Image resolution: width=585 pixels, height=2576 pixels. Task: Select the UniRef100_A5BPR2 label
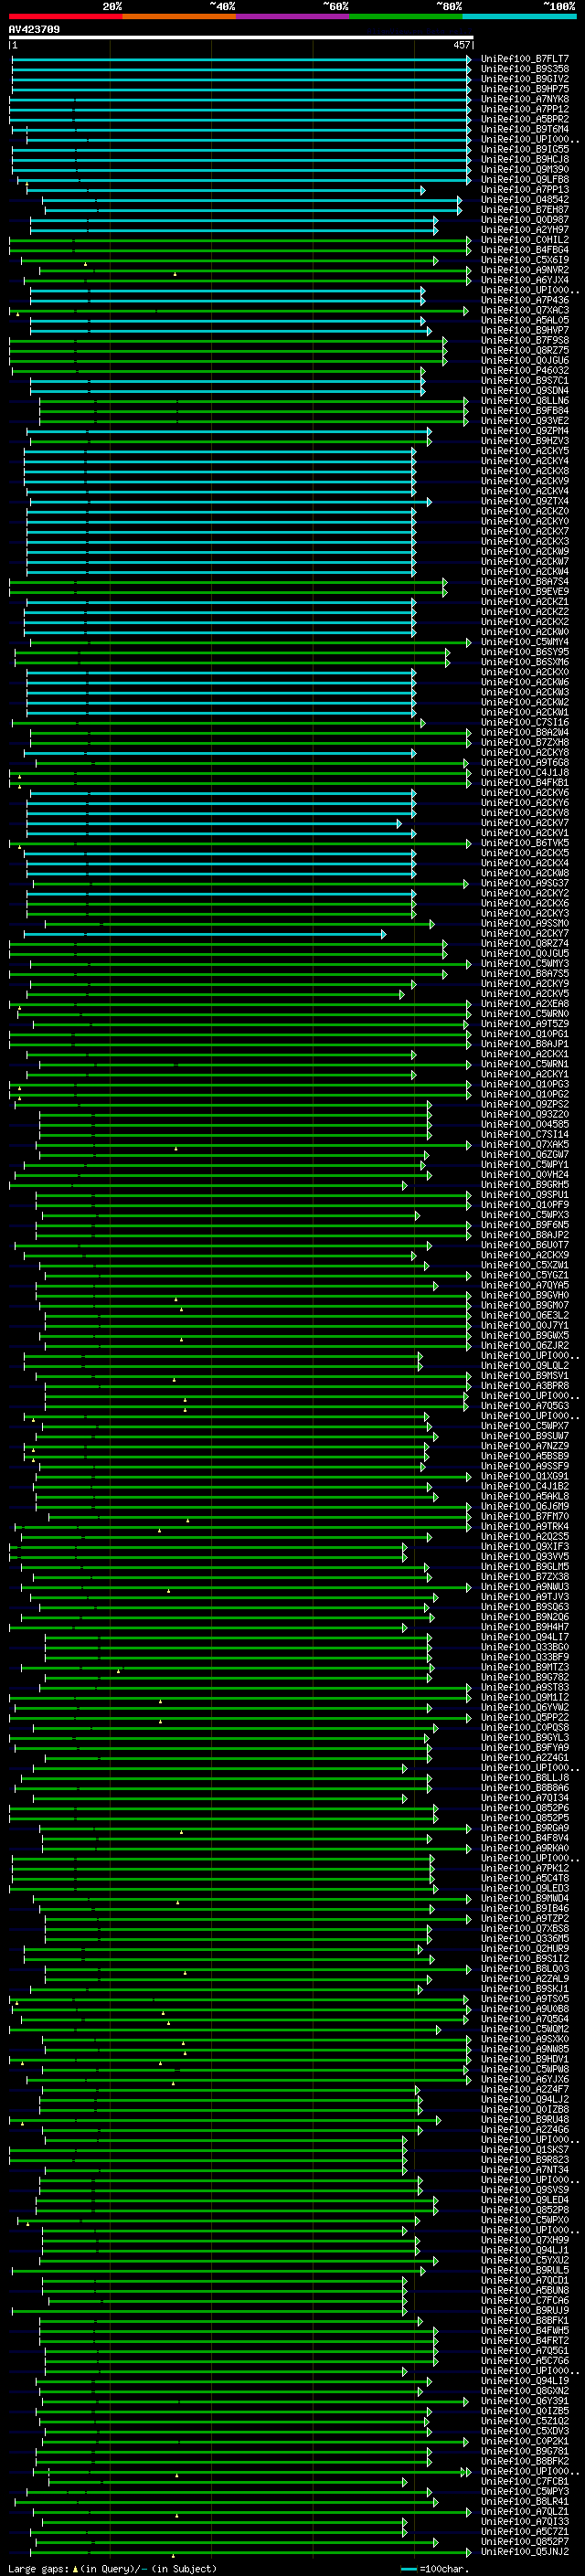click(524, 119)
